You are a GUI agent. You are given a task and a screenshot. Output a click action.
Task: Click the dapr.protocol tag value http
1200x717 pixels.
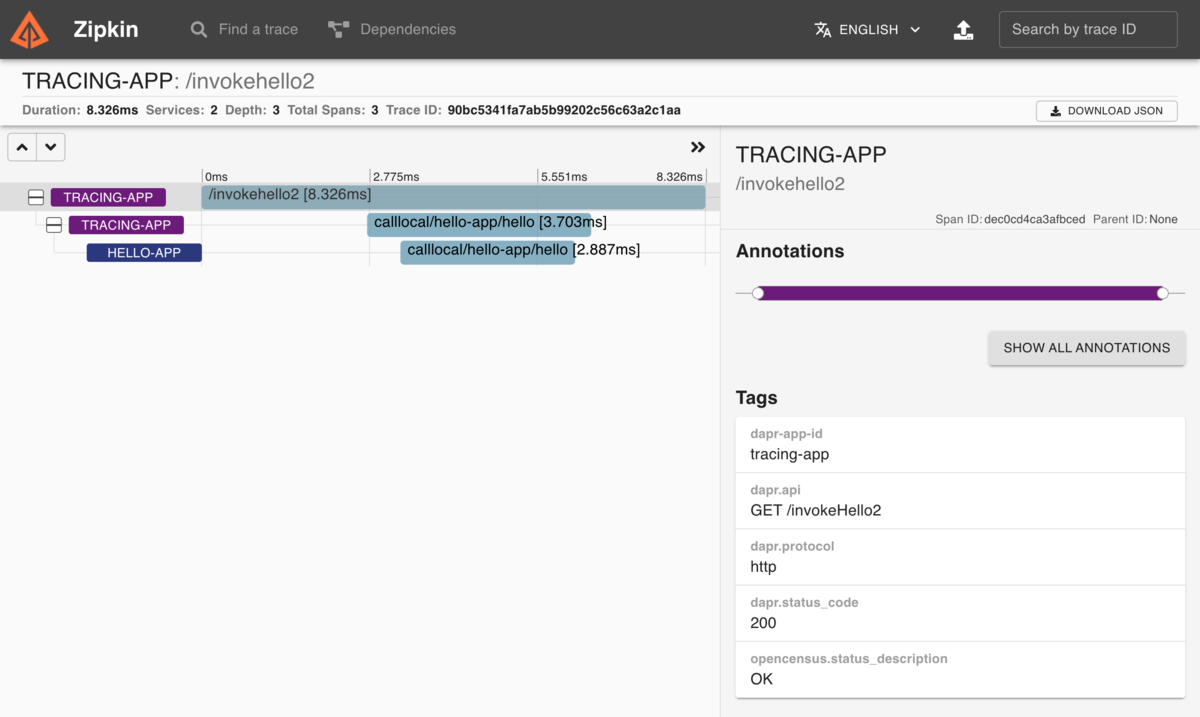[763, 566]
